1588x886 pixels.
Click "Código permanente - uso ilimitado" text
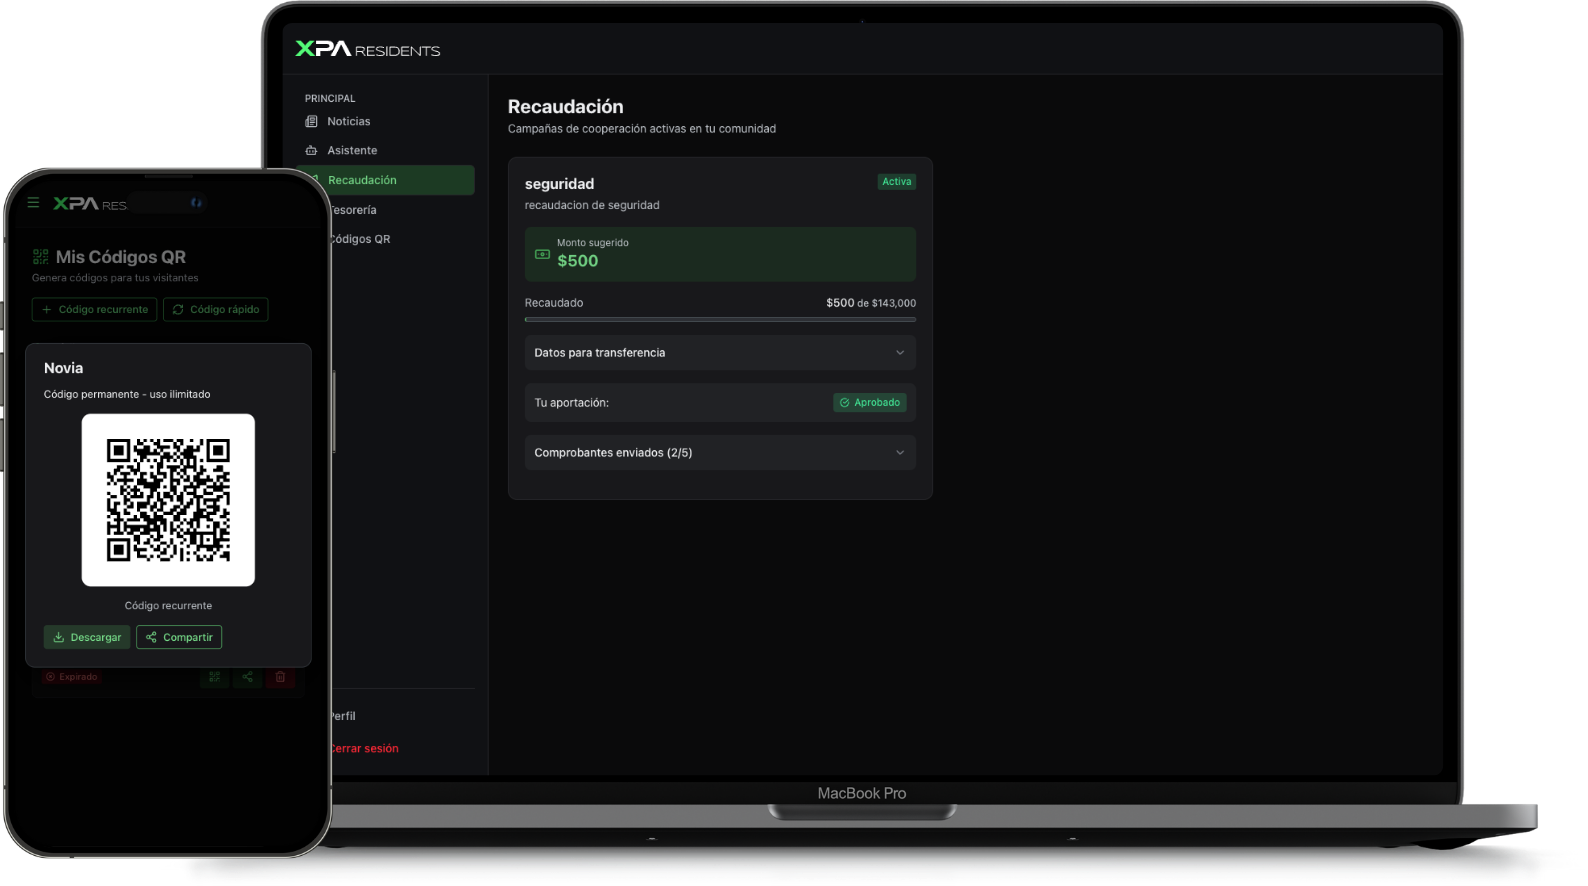click(127, 394)
